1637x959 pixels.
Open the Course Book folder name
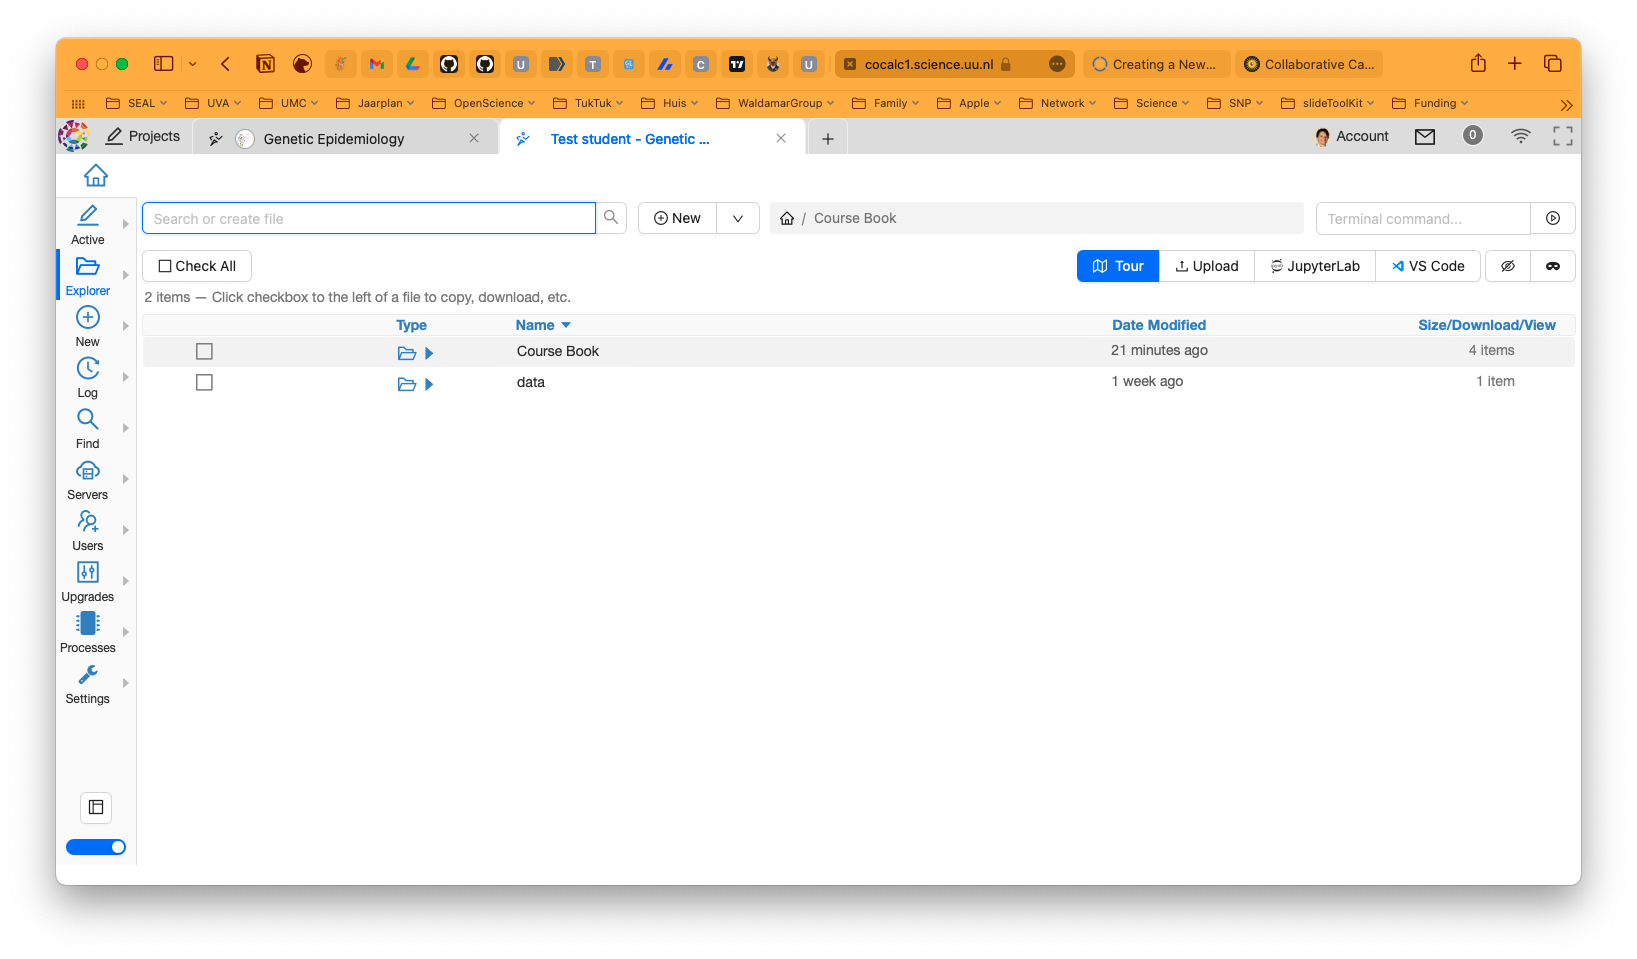[x=558, y=351]
